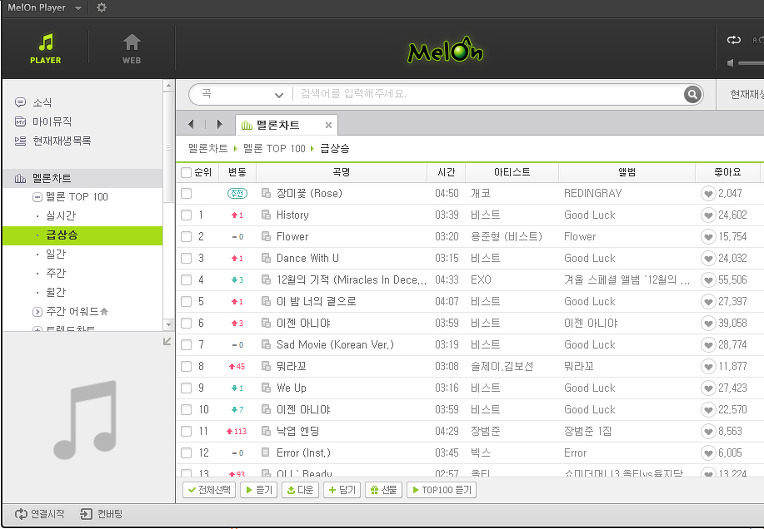The image size is (764, 529).
Task: Navigate back with the left arrow
Action: point(191,125)
